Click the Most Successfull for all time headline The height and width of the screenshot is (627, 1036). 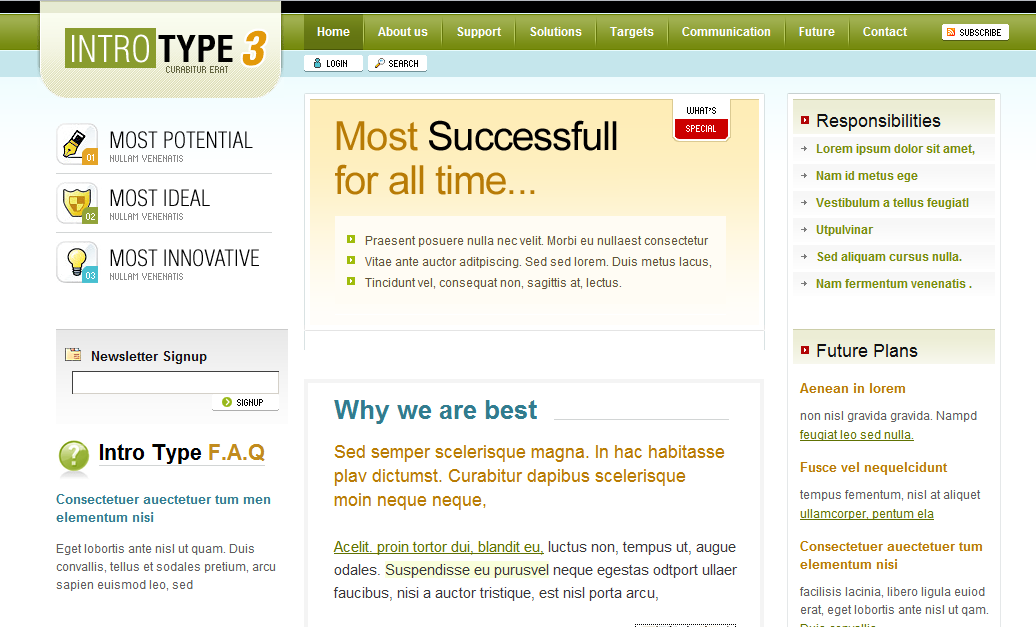(476, 158)
